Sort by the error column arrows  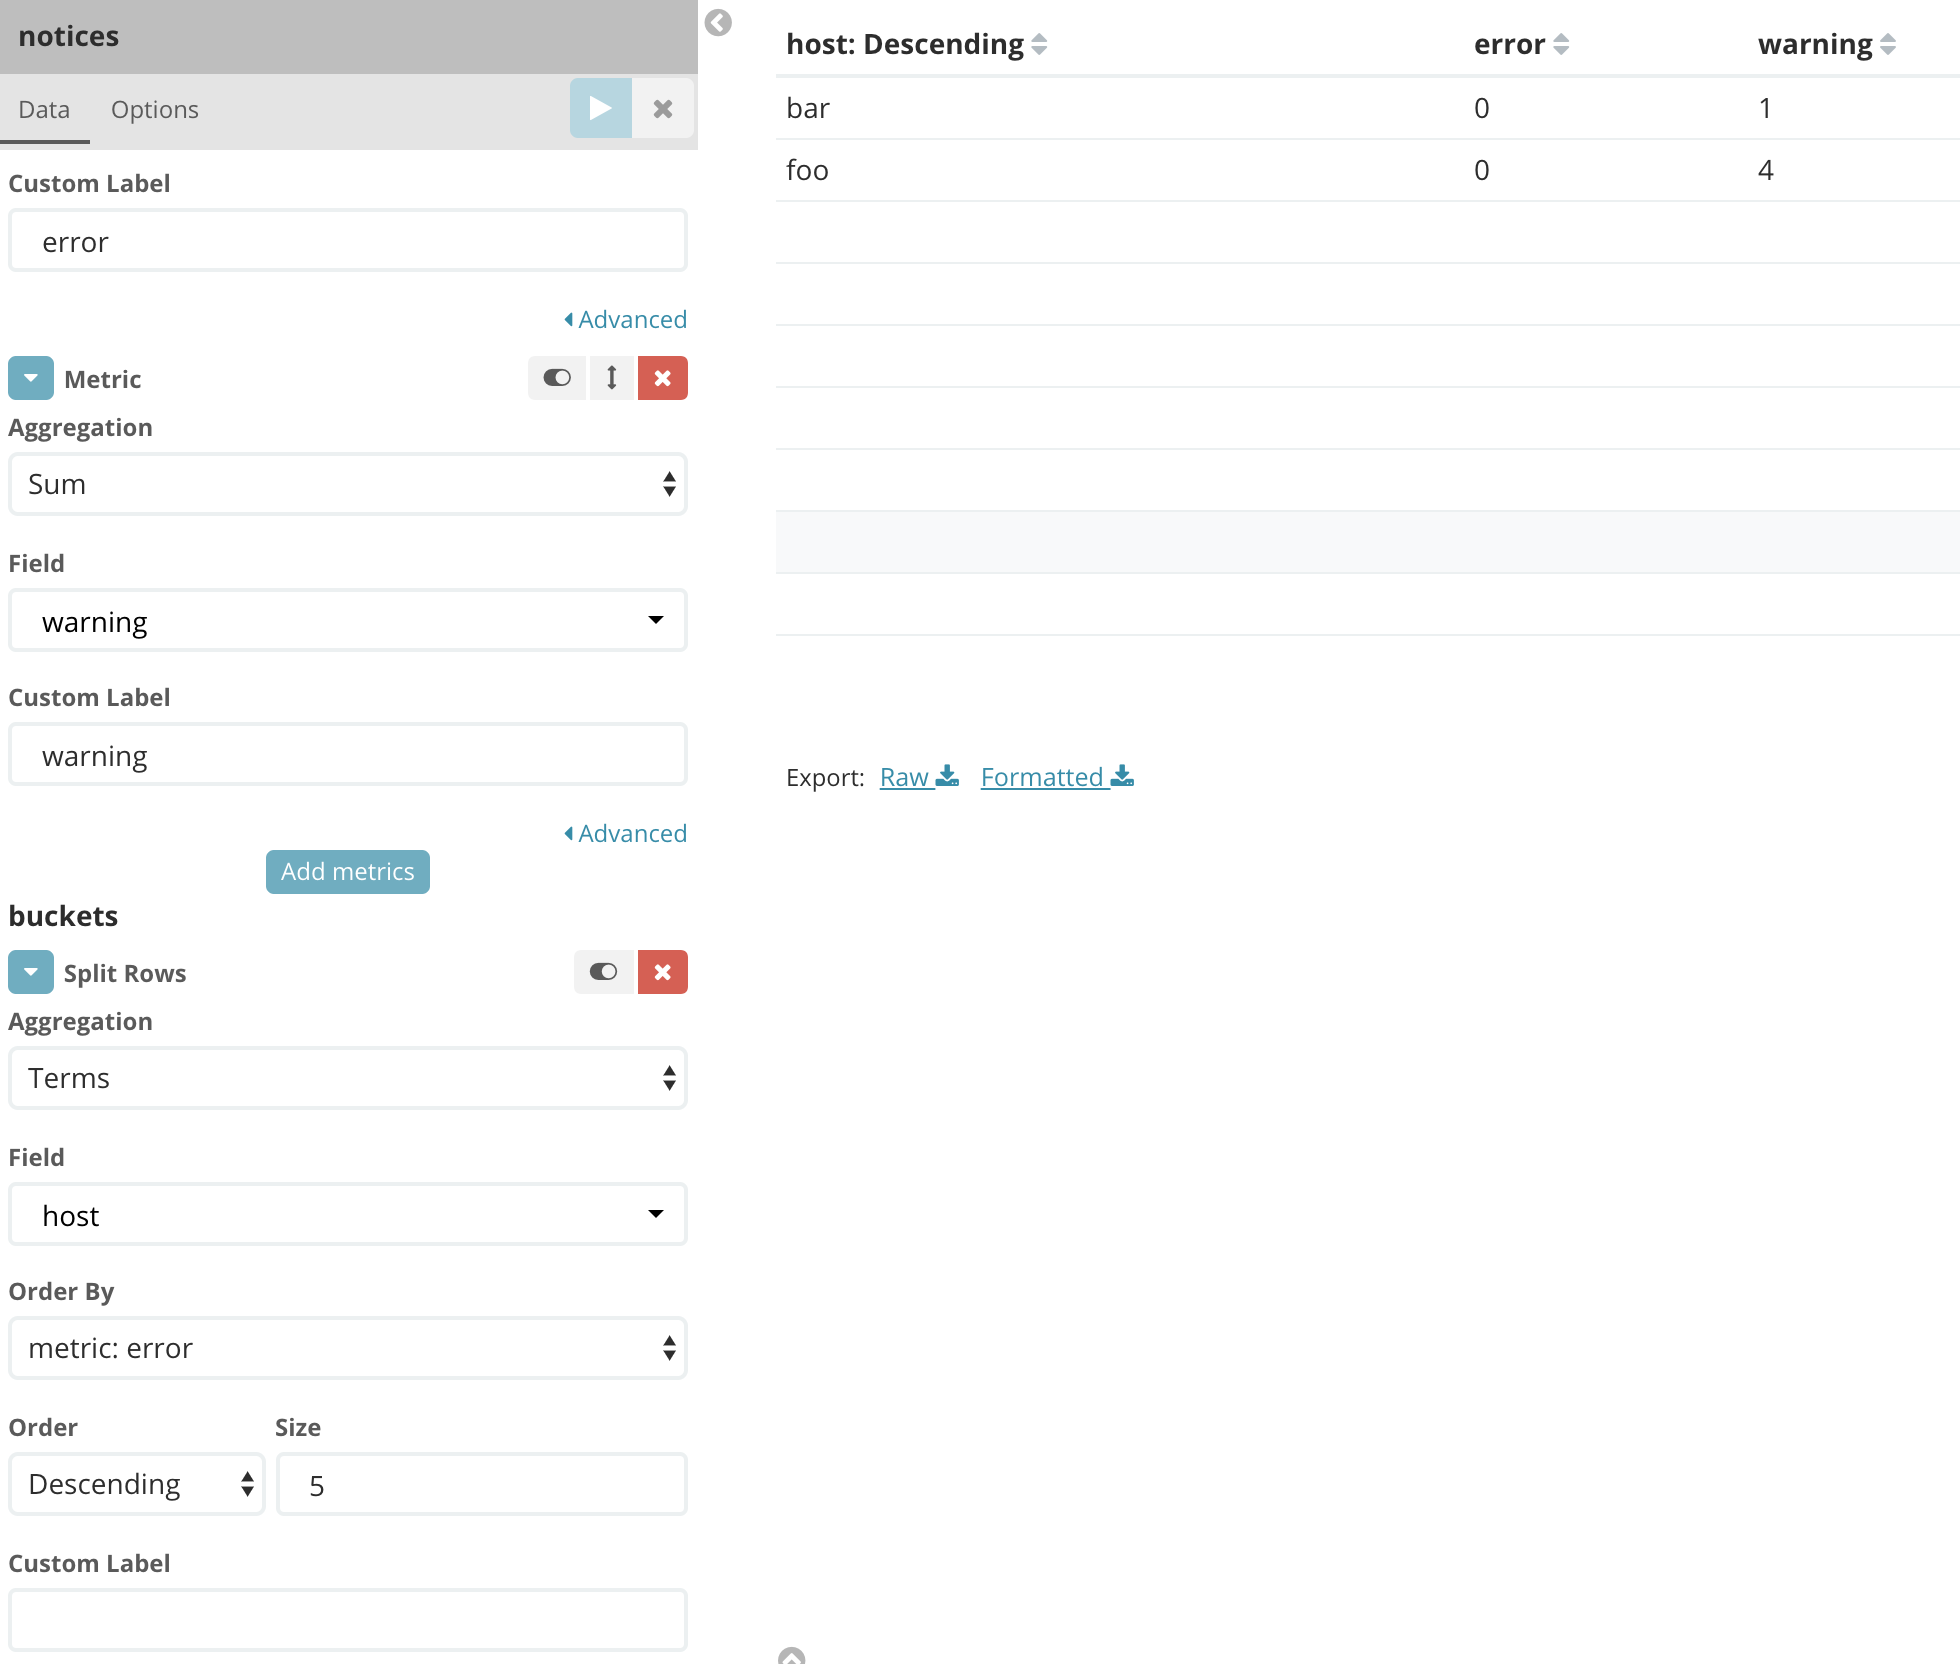pos(1561,44)
